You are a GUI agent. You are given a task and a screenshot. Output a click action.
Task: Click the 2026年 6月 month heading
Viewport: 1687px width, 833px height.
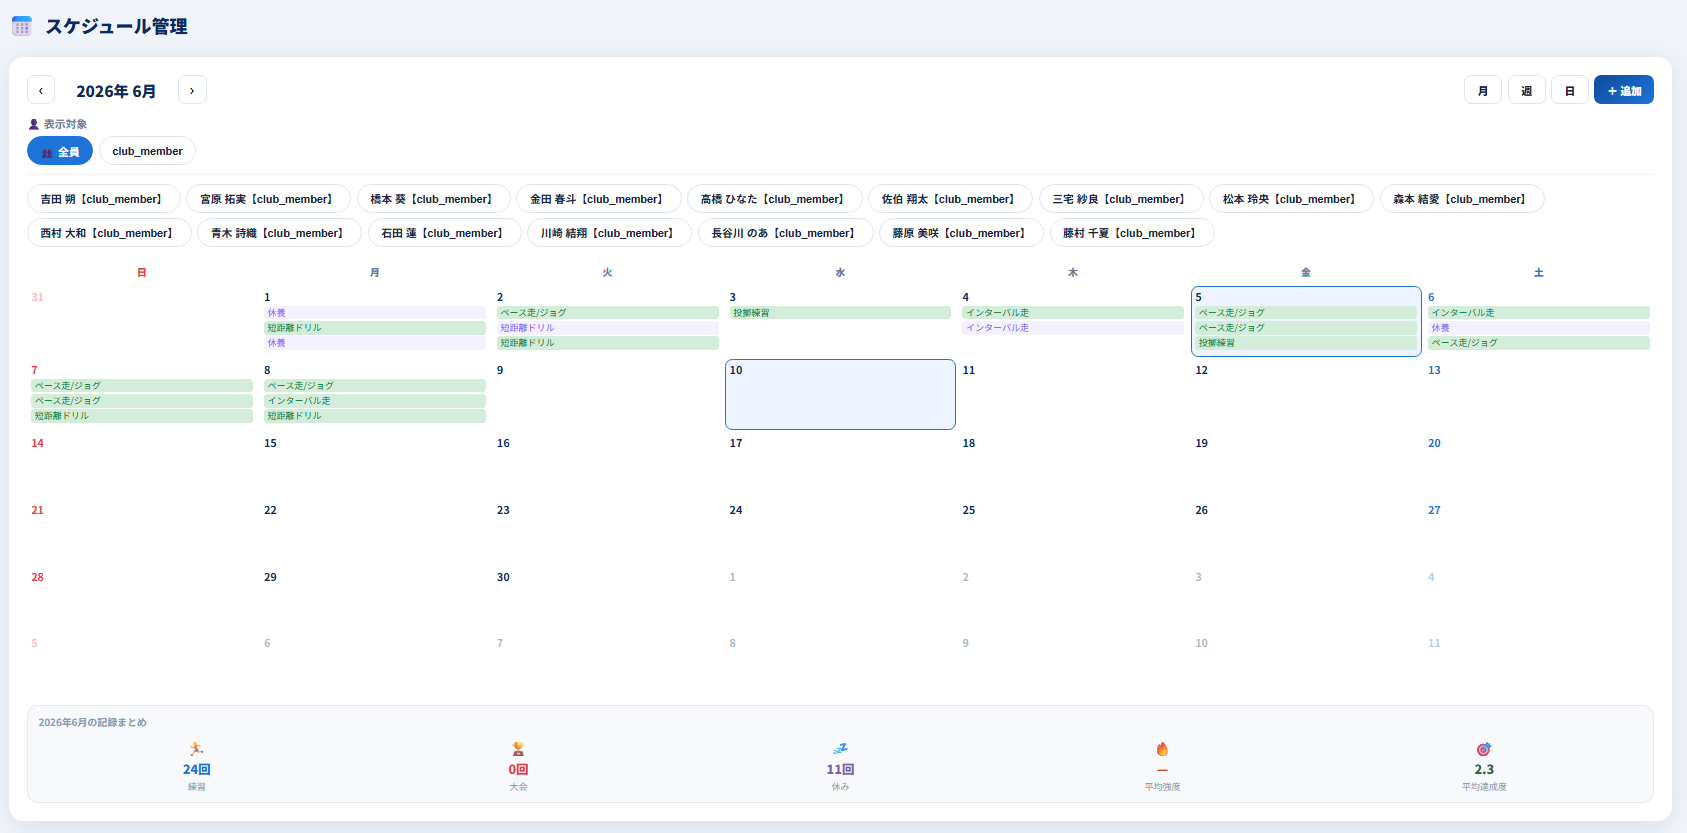[x=116, y=91]
